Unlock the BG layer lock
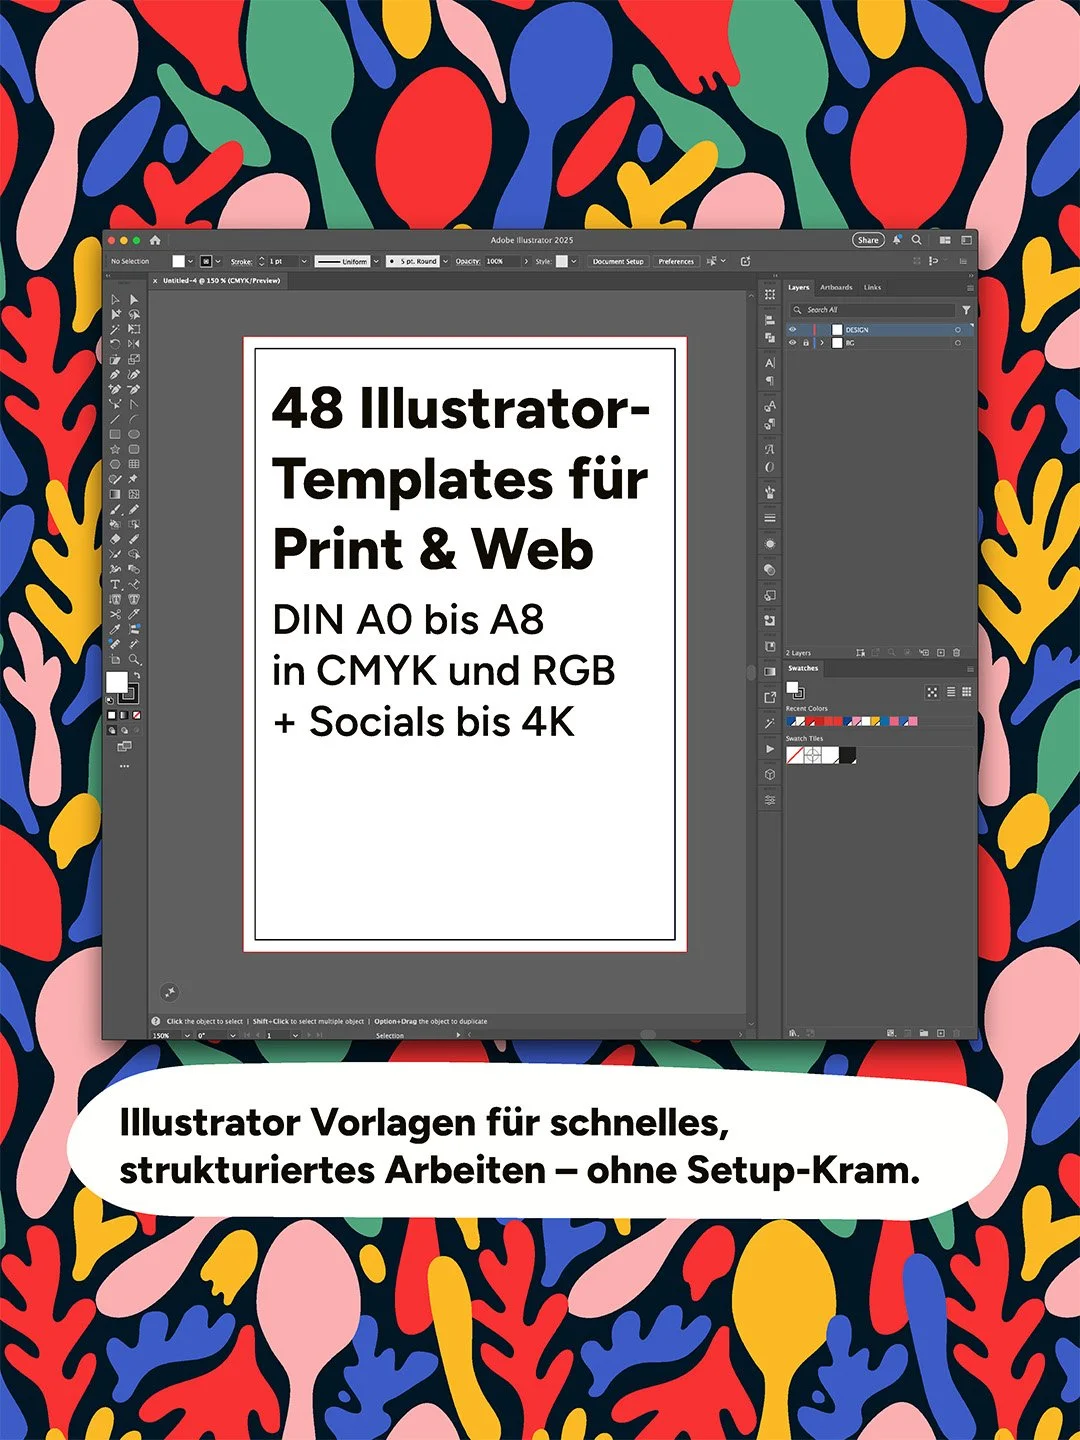This screenshot has height=1440, width=1080. [806, 343]
